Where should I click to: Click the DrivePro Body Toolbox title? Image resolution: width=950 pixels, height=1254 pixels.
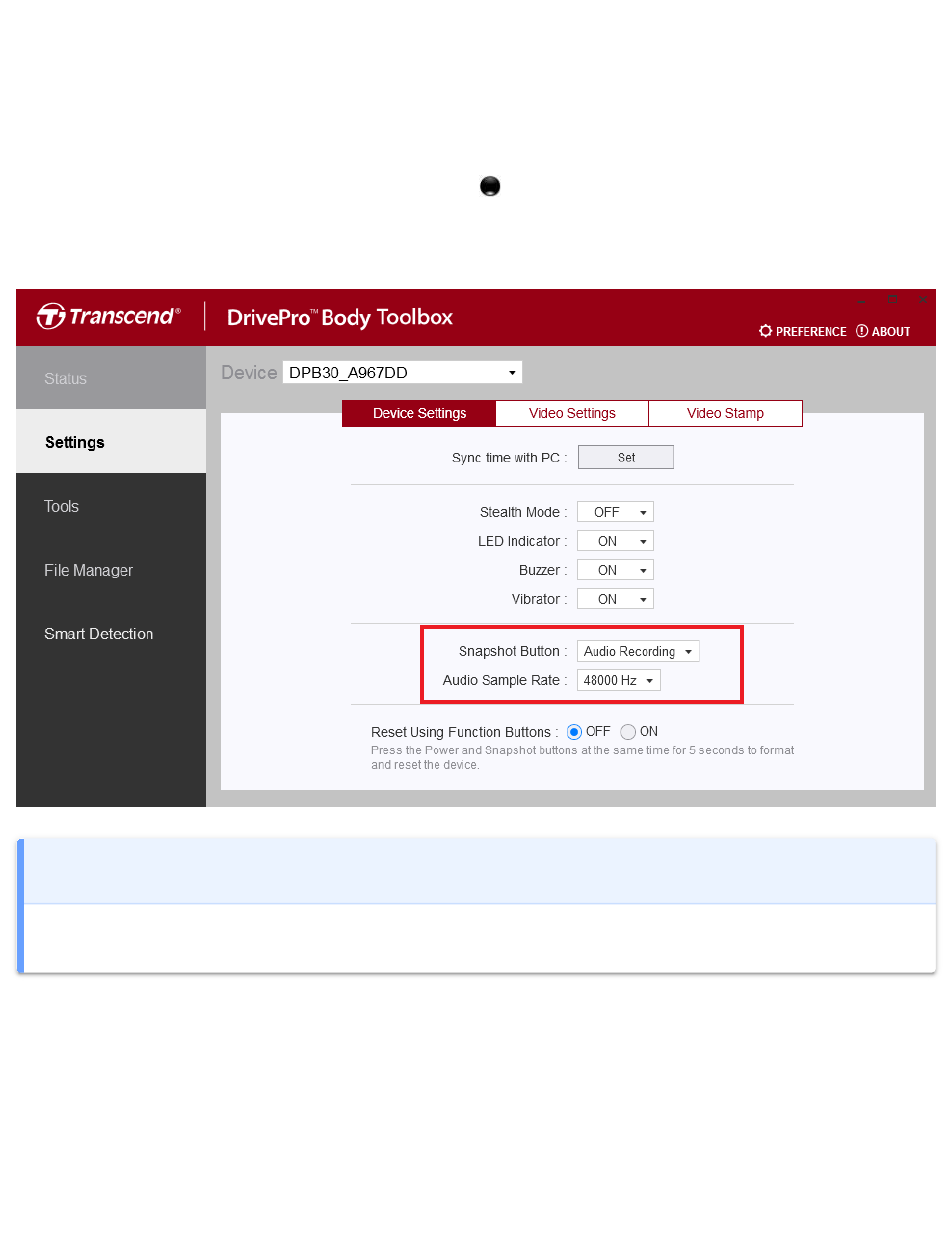pyautogui.click(x=340, y=317)
